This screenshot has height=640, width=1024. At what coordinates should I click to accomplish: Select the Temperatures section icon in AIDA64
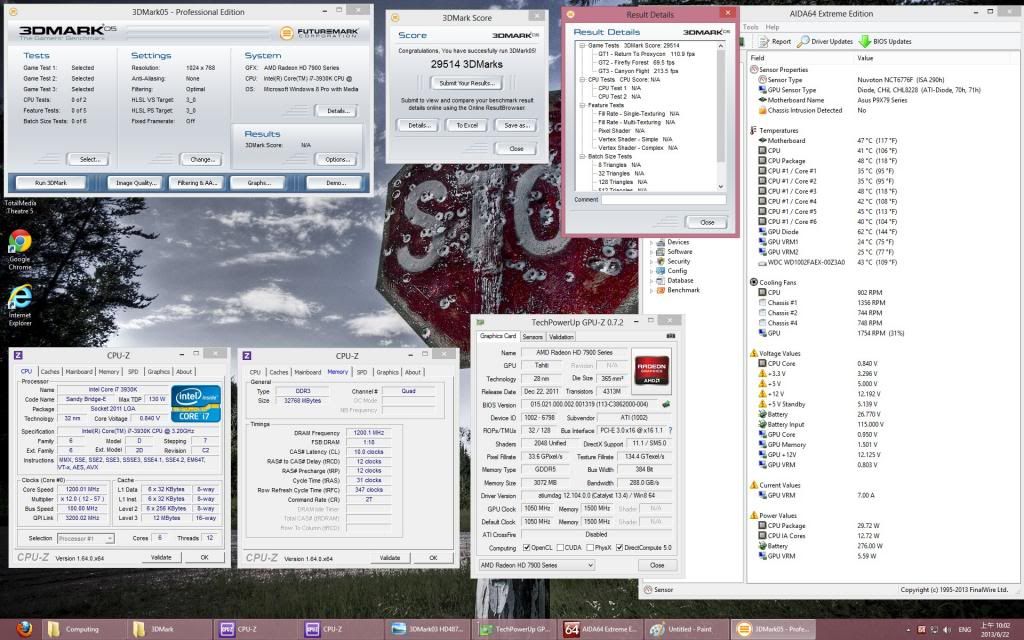(754, 130)
